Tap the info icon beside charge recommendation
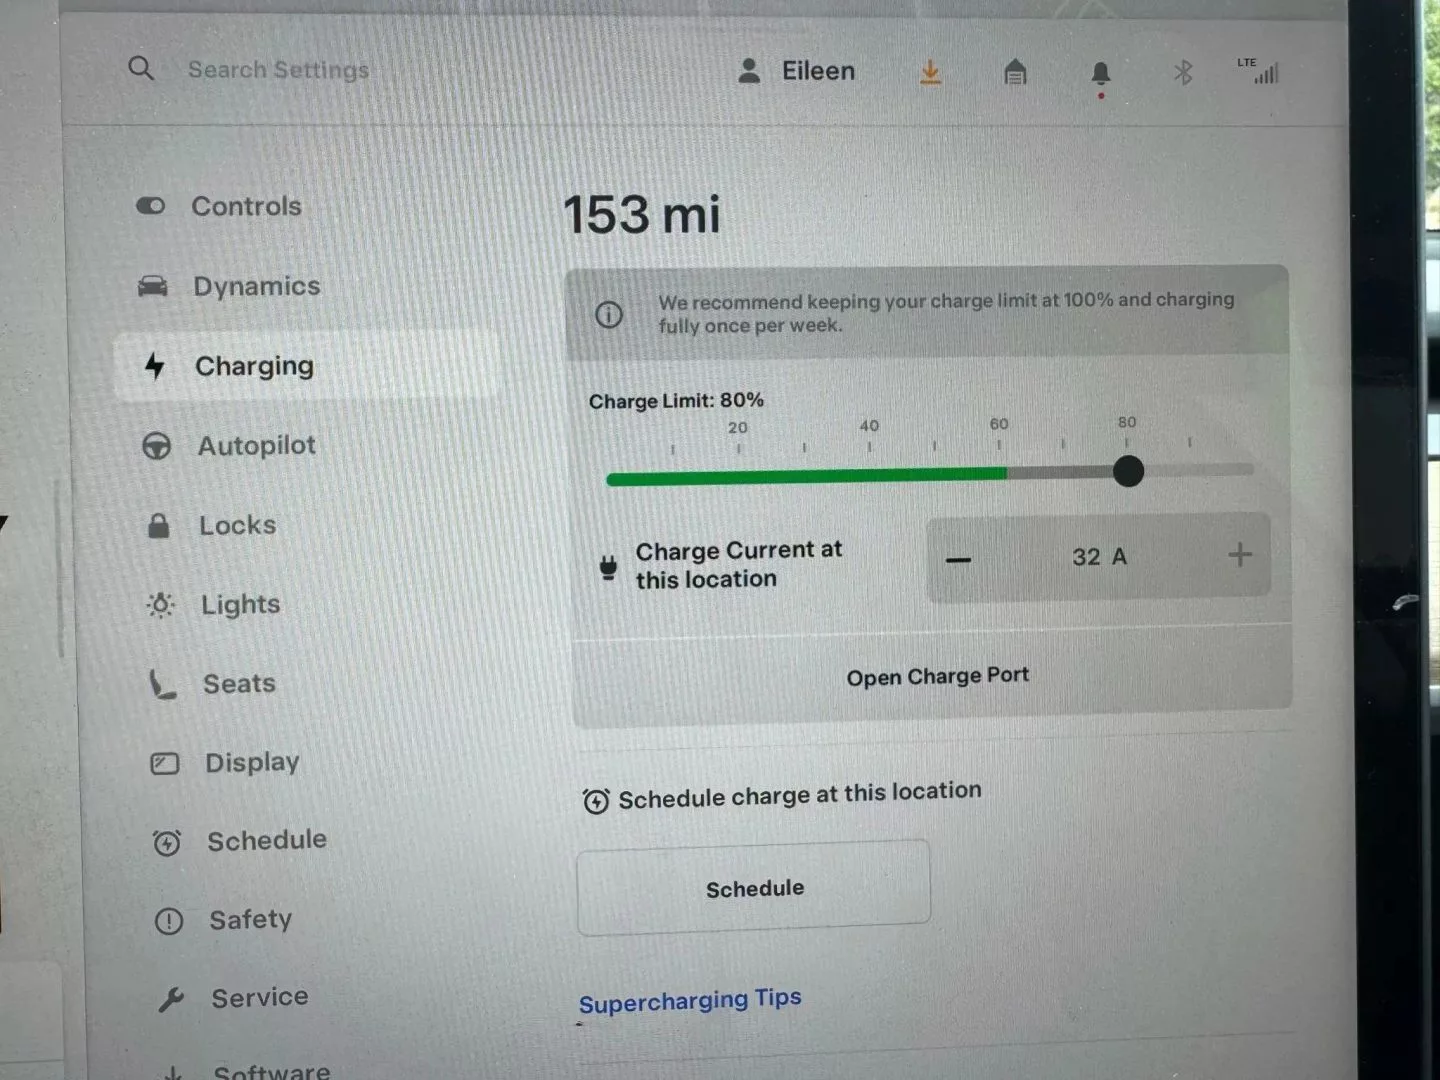 tap(609, 315)
